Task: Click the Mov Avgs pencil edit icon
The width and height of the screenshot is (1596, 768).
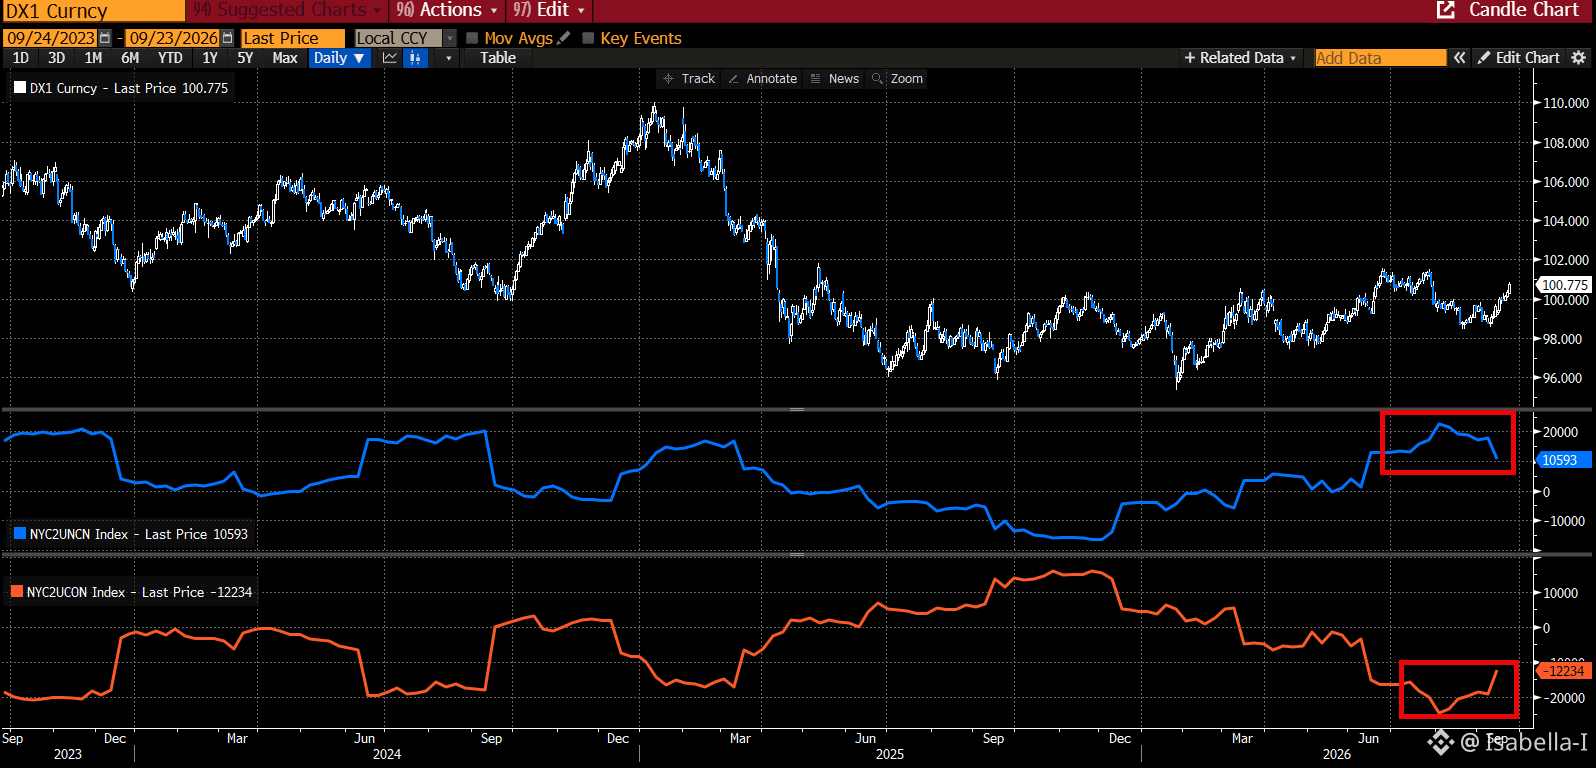Action: [564, 38]
